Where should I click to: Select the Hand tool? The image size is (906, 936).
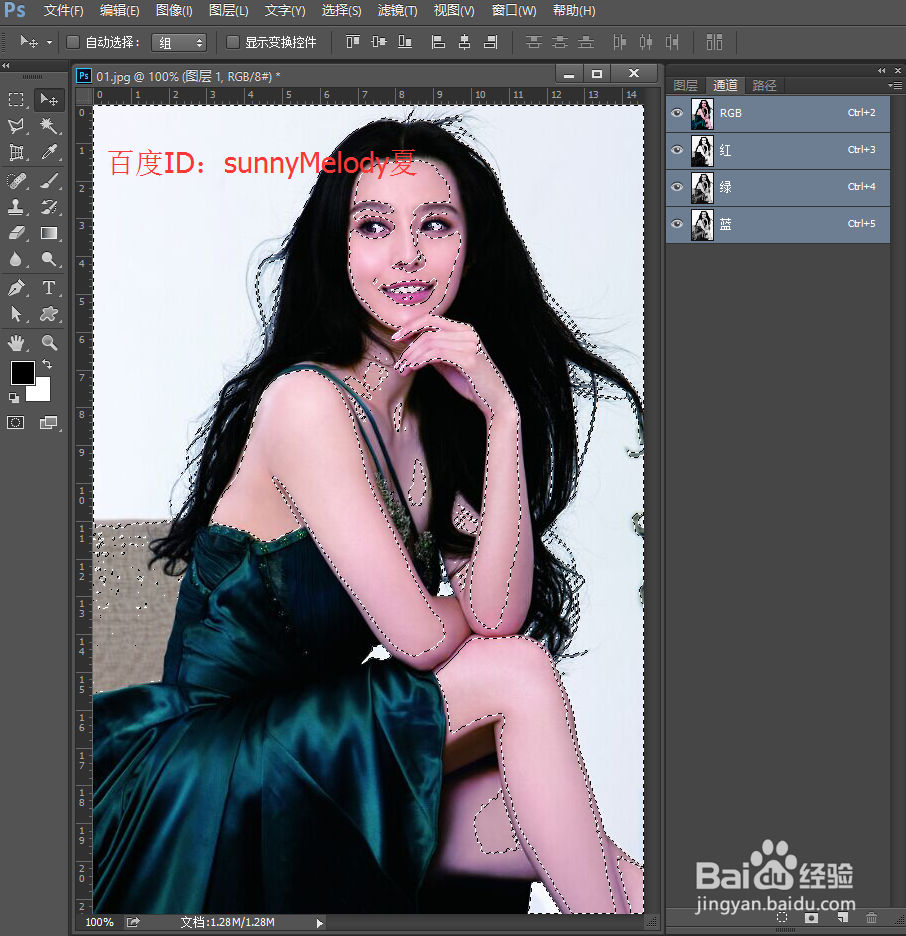click(16, 343)
